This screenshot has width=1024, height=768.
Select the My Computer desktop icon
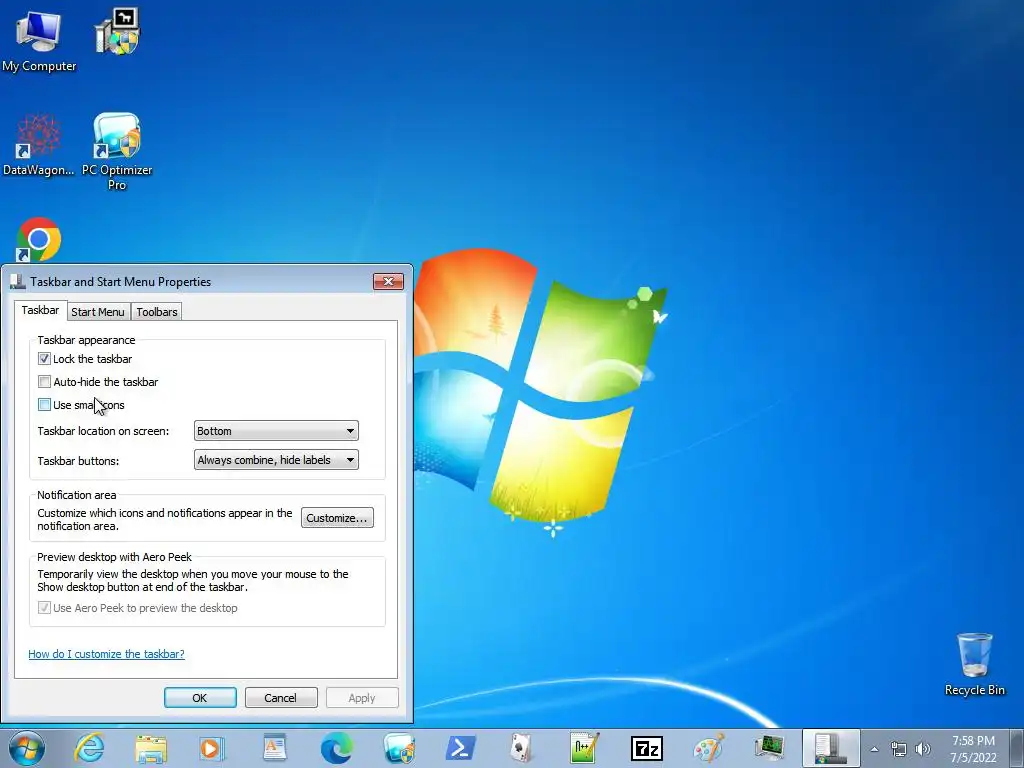39,40
